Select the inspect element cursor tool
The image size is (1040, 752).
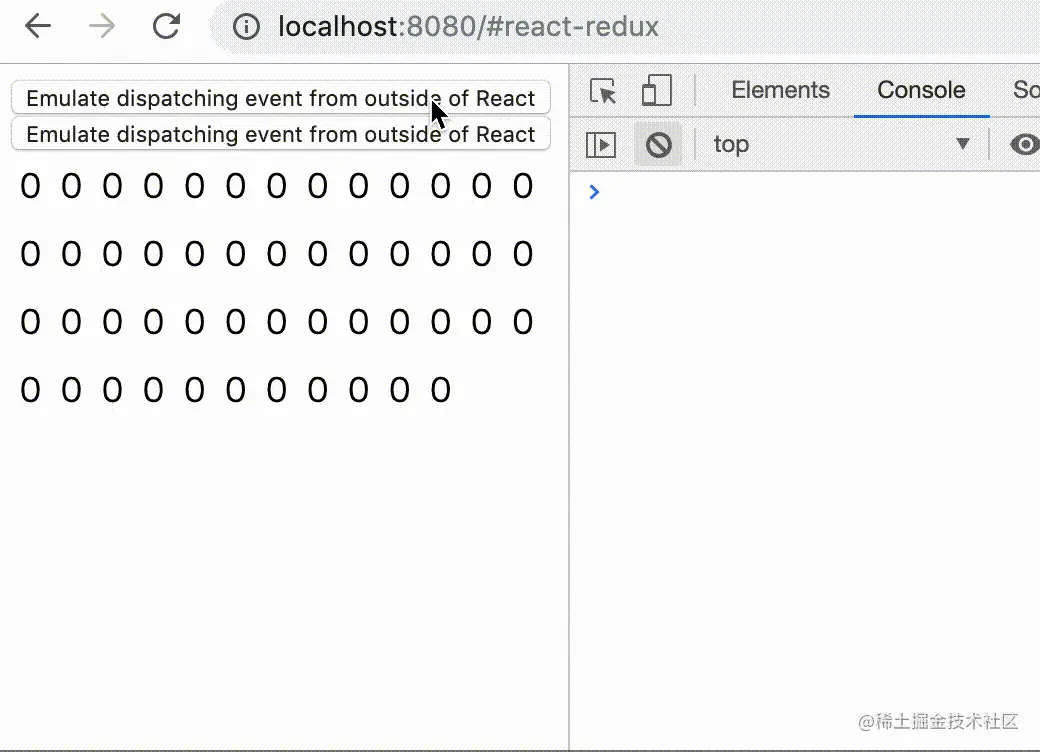click(601, 90)
